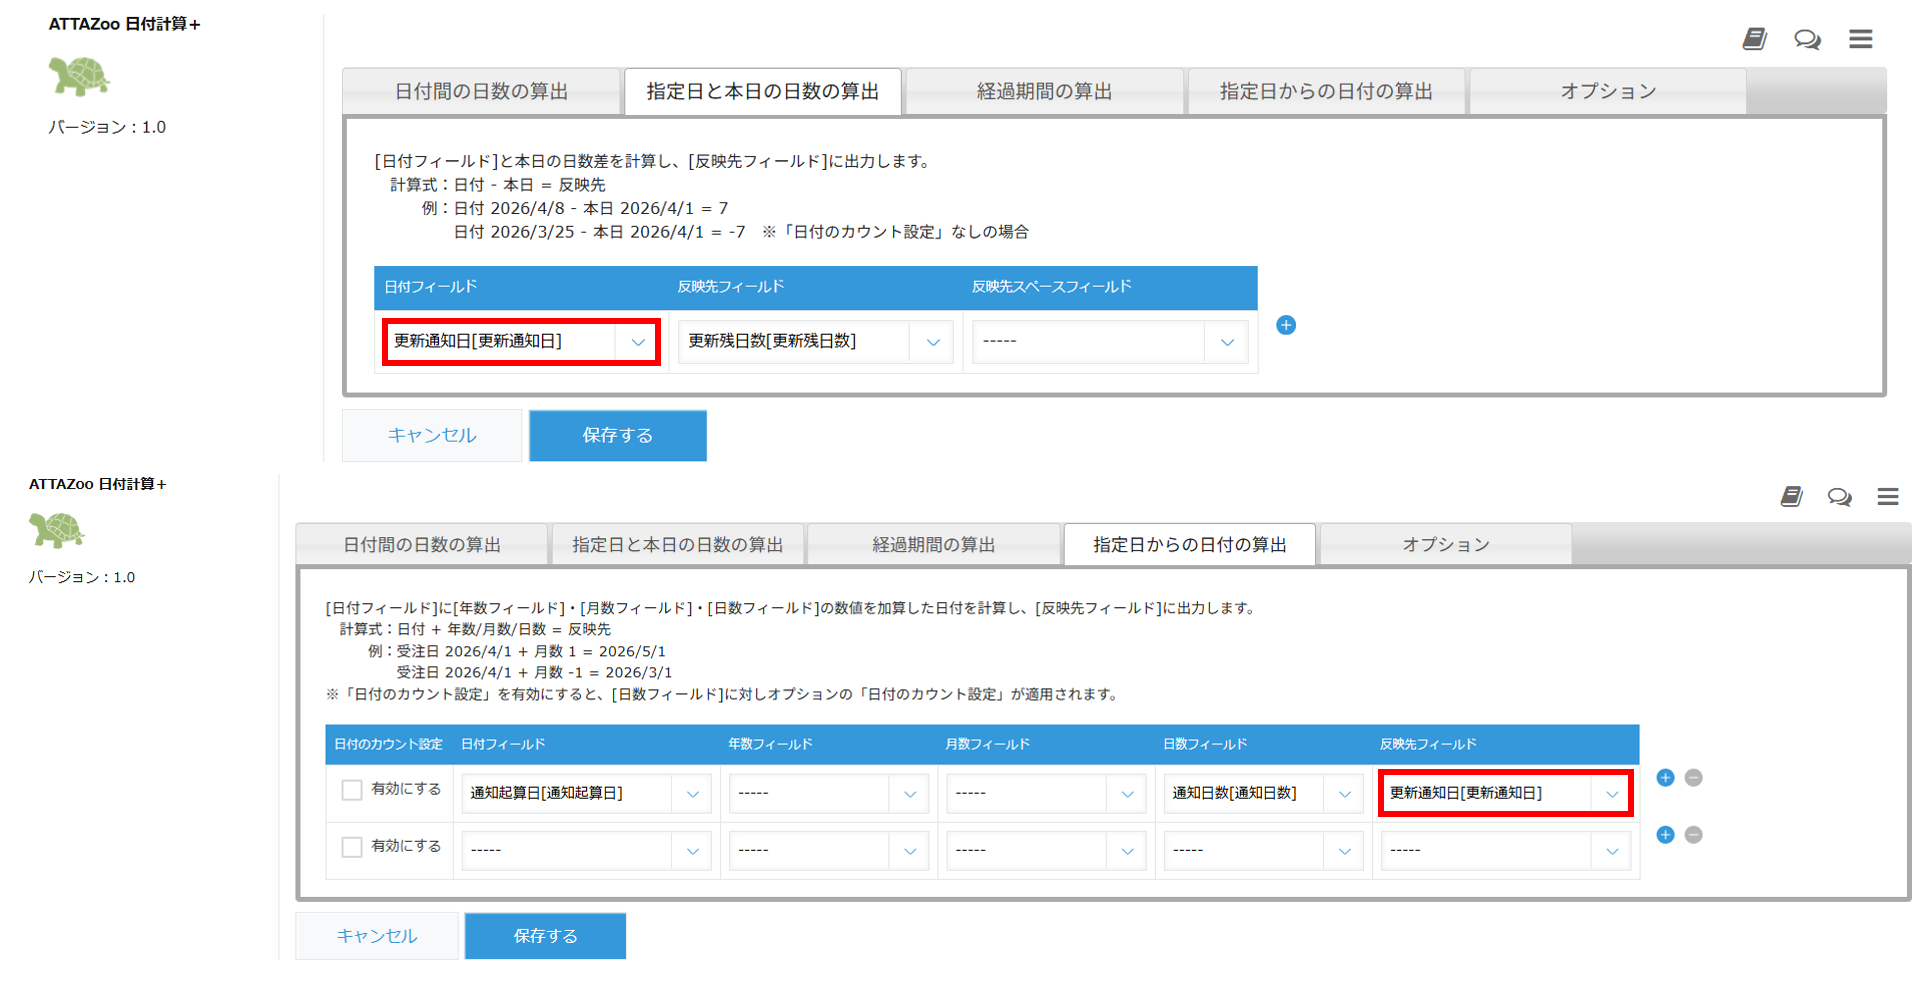This screenshot has width=1929, height=988.
Task: Add row via plus icon beside 通知起算日 row
Action: (1665, 778)
